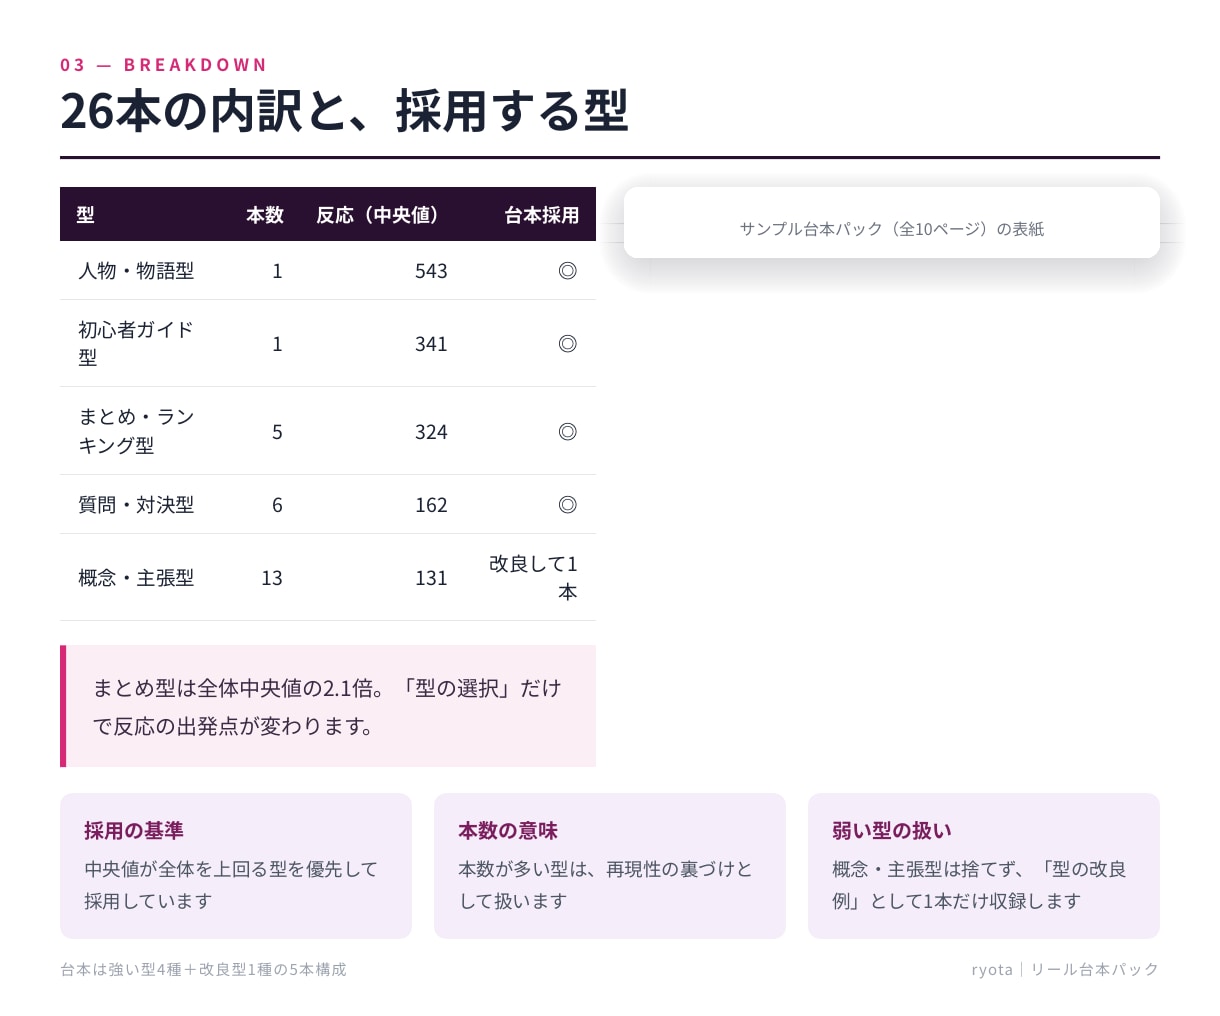Click the 台本採用 column header
Image resolution: width=1220 pixels, height=1016 pixels.
point(541,215)
